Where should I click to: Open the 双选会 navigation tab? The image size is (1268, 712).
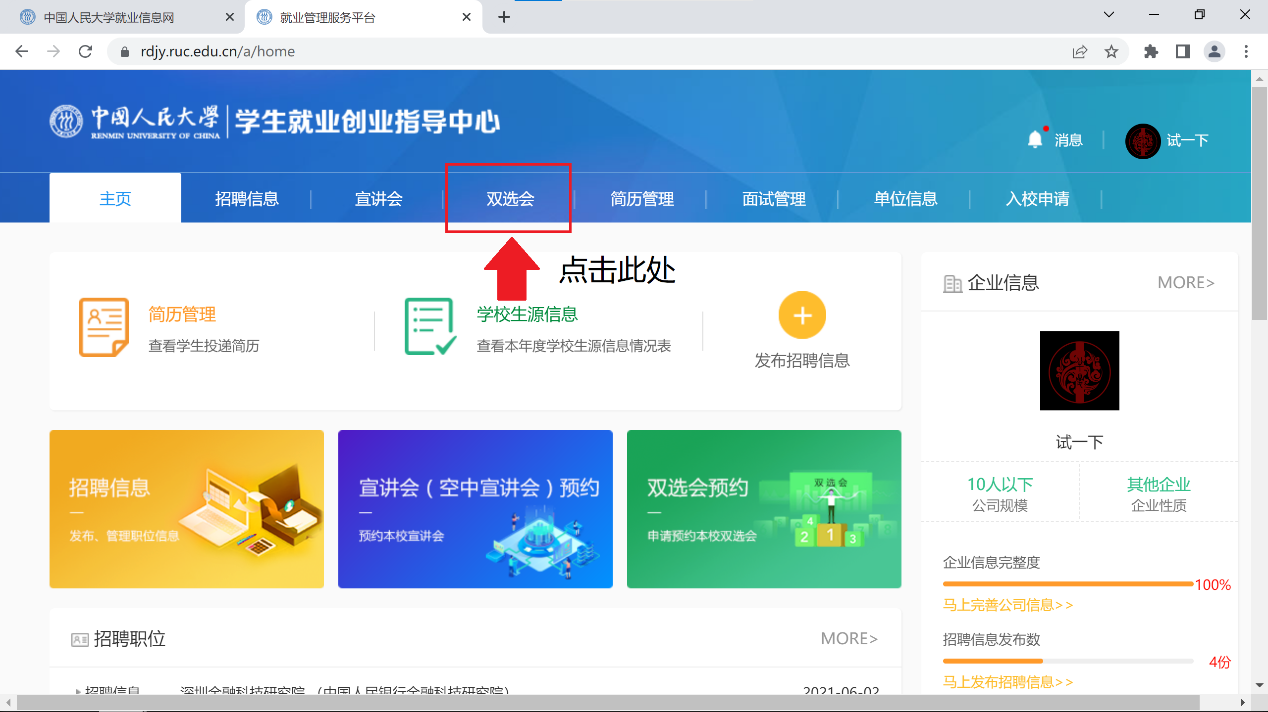tap(510, 199)
